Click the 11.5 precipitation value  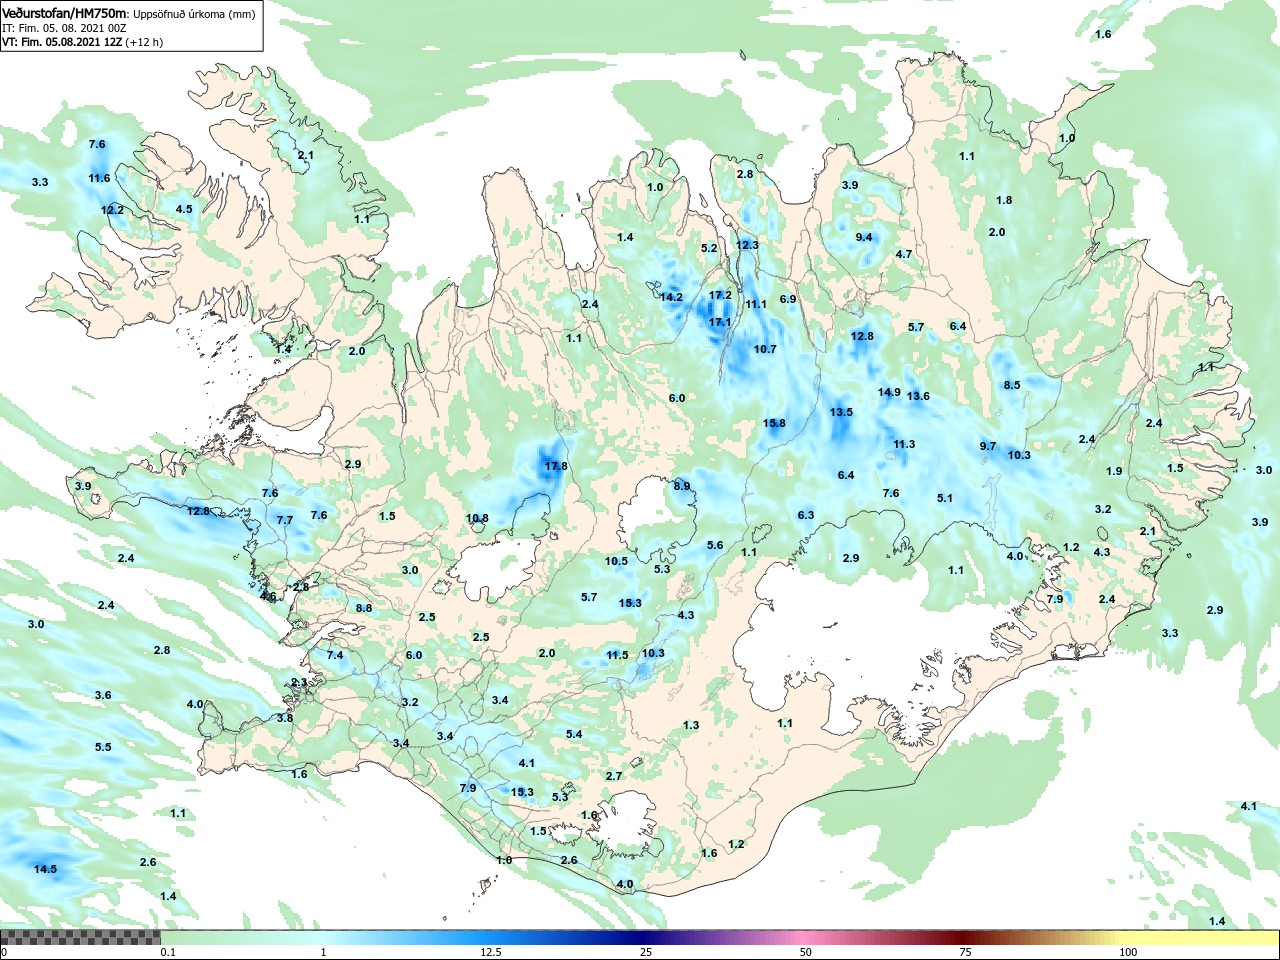[x=617, y=655]
